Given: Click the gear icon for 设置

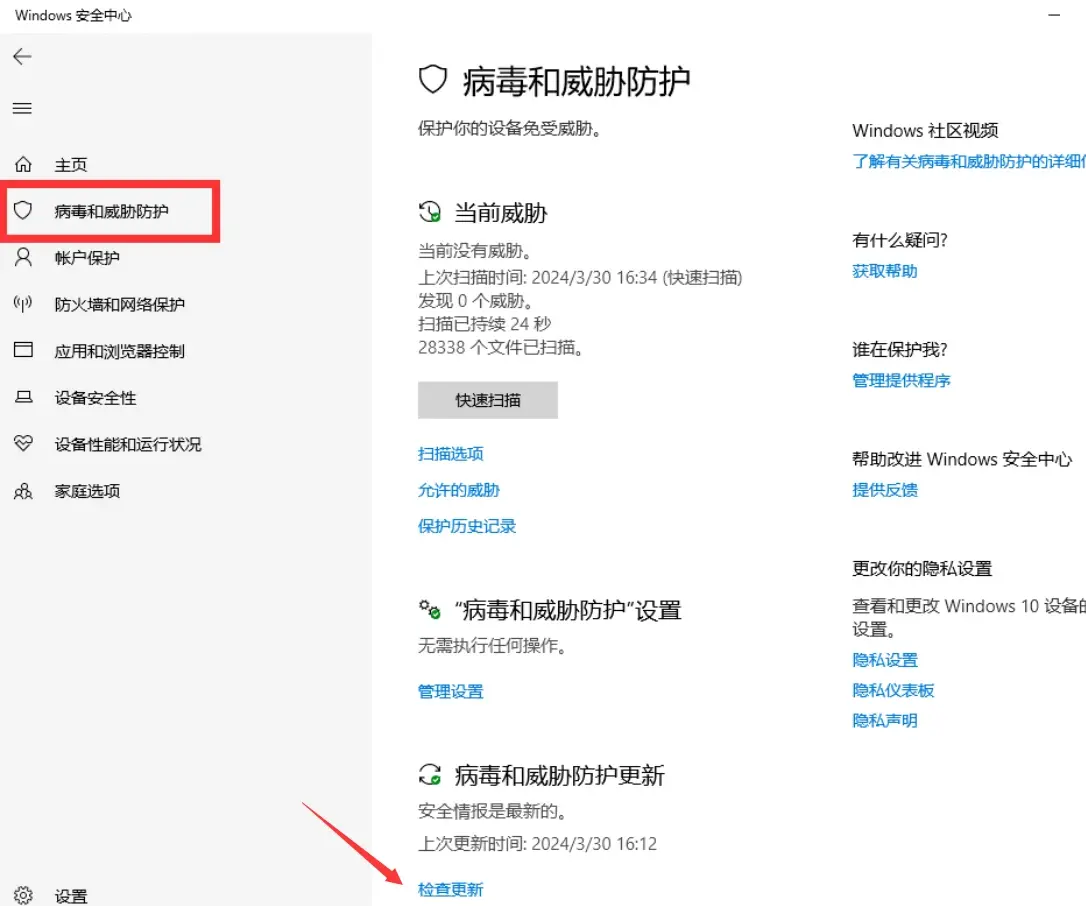Looking at the screenshot, I should coord(23,895).
